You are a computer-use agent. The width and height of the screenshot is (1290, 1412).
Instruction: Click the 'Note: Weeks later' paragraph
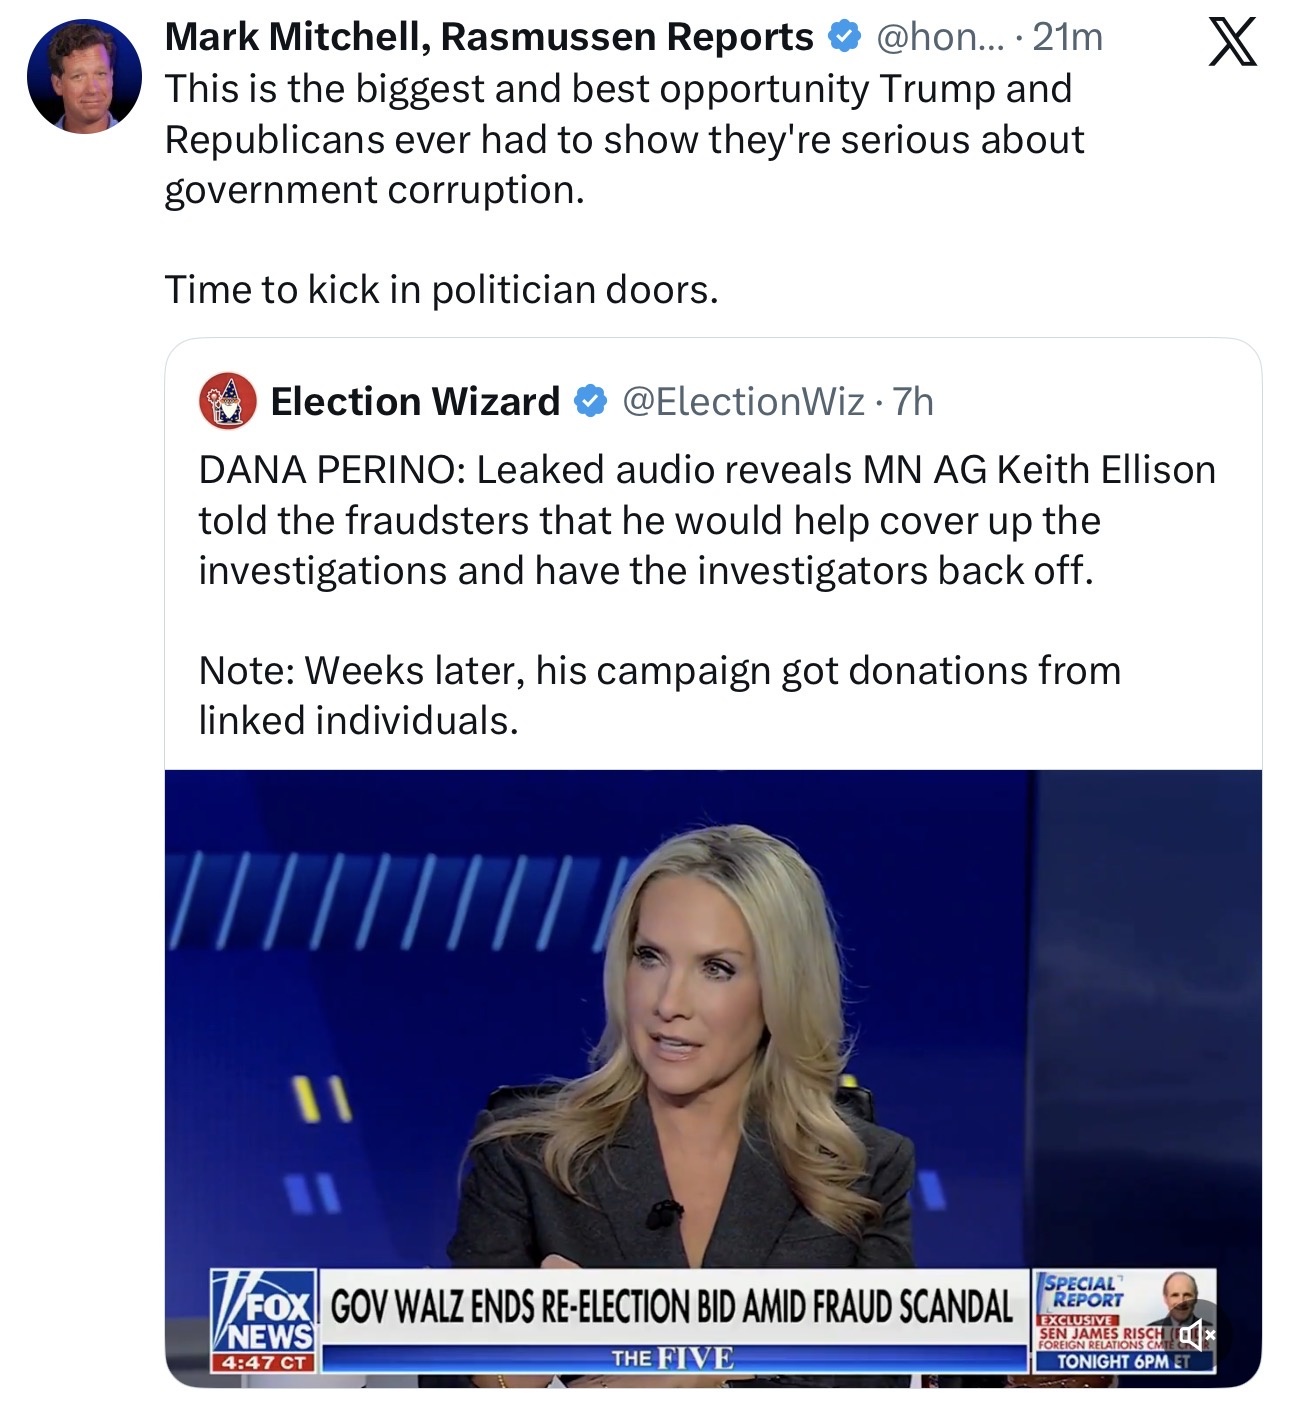(660, 695)
